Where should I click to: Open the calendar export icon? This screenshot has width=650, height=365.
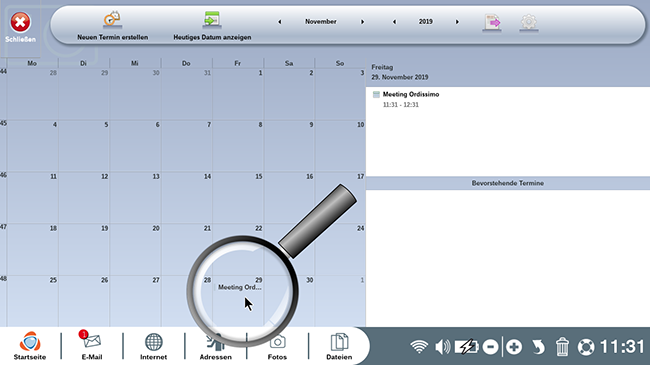point(492,22)
